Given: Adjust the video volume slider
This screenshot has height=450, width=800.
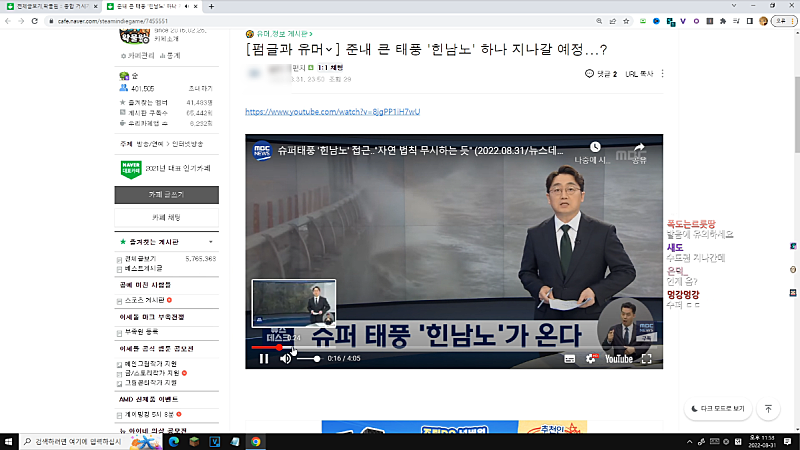Looking at the screenshot, I should pyautogui.click(x=309, y=358).
